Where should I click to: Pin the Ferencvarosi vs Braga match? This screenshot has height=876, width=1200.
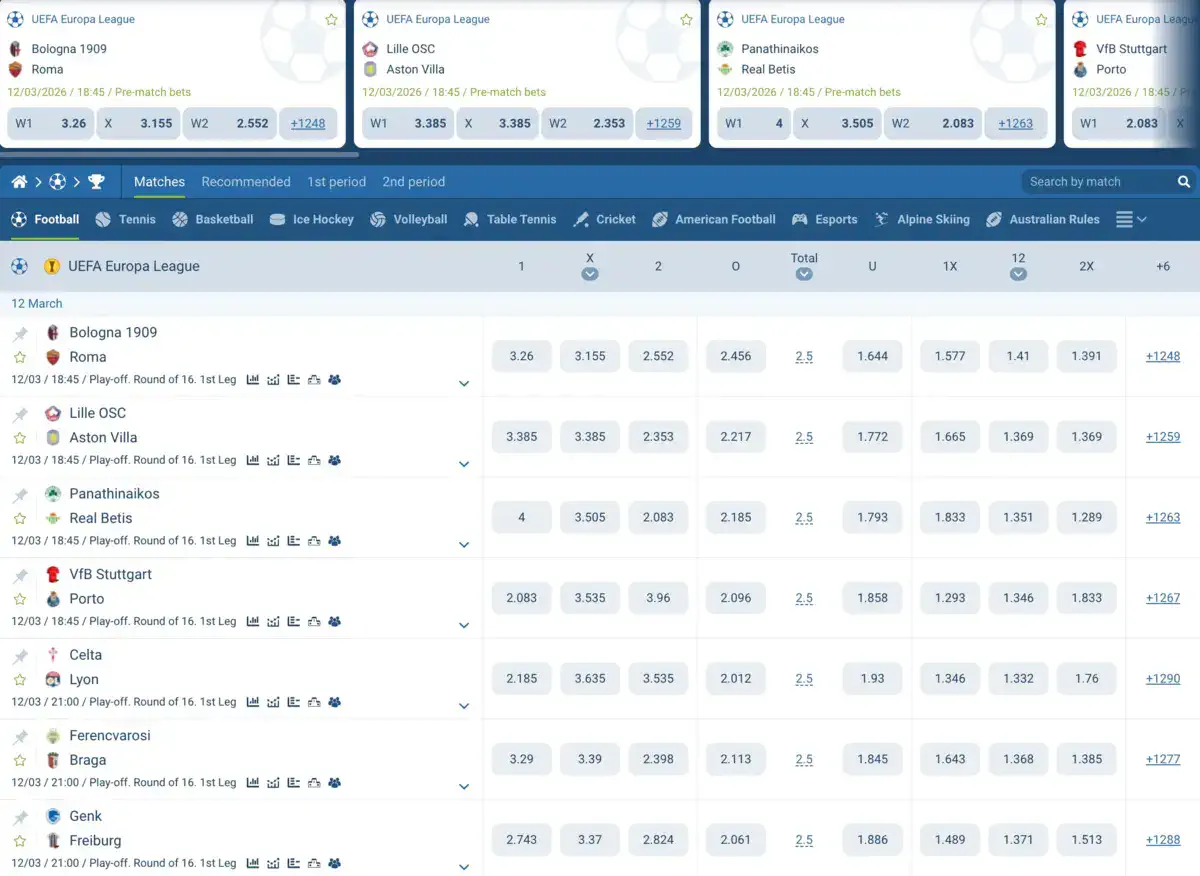click(x=20, y=737)
